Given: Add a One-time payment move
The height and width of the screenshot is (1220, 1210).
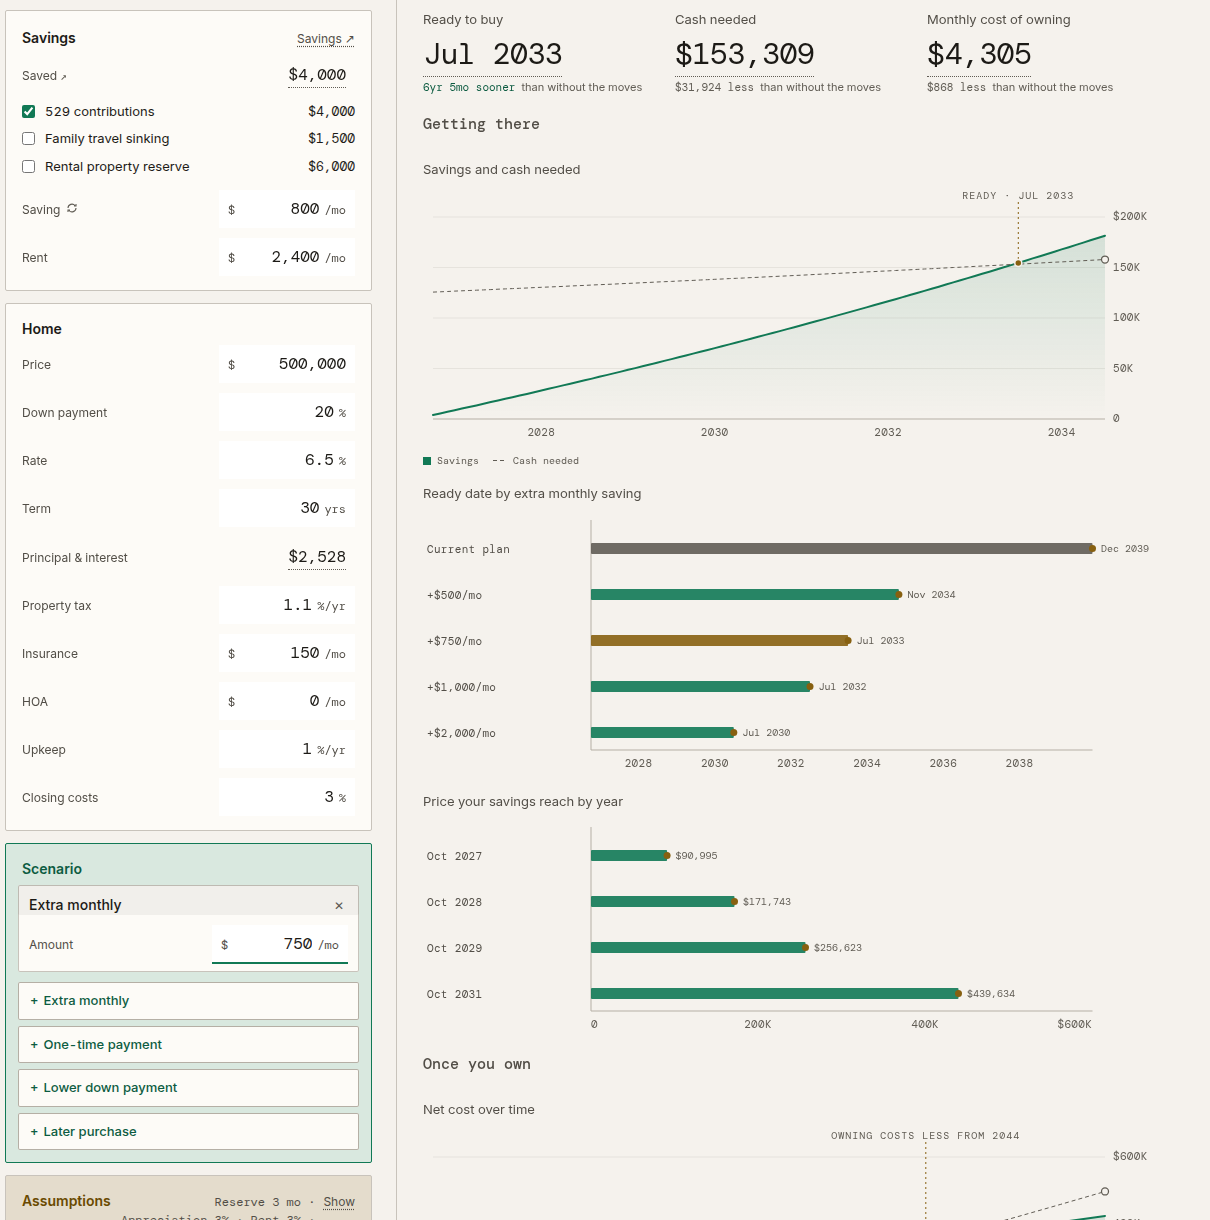Looking at the screenshot, I should pos(188,1045).
